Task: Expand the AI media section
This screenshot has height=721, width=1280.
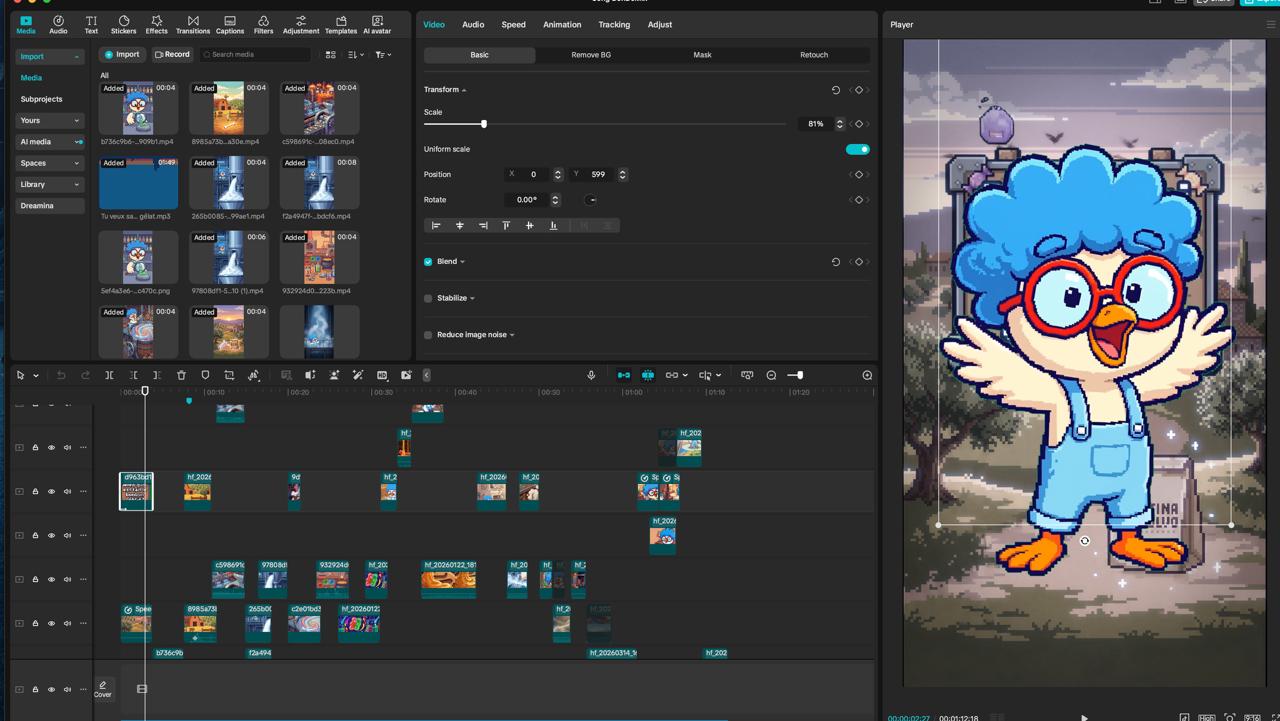Action: [x=78, y=142]
